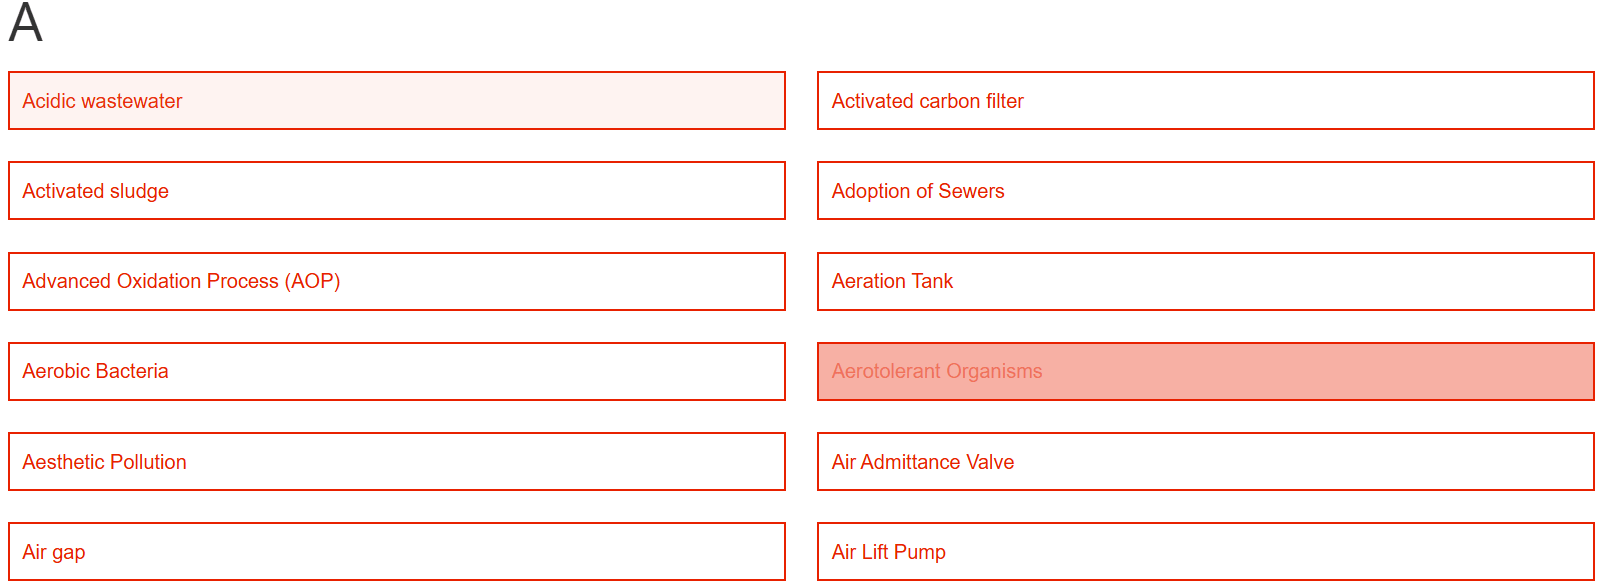Click the Aerotolerant Organisms box

(1206, 371)
